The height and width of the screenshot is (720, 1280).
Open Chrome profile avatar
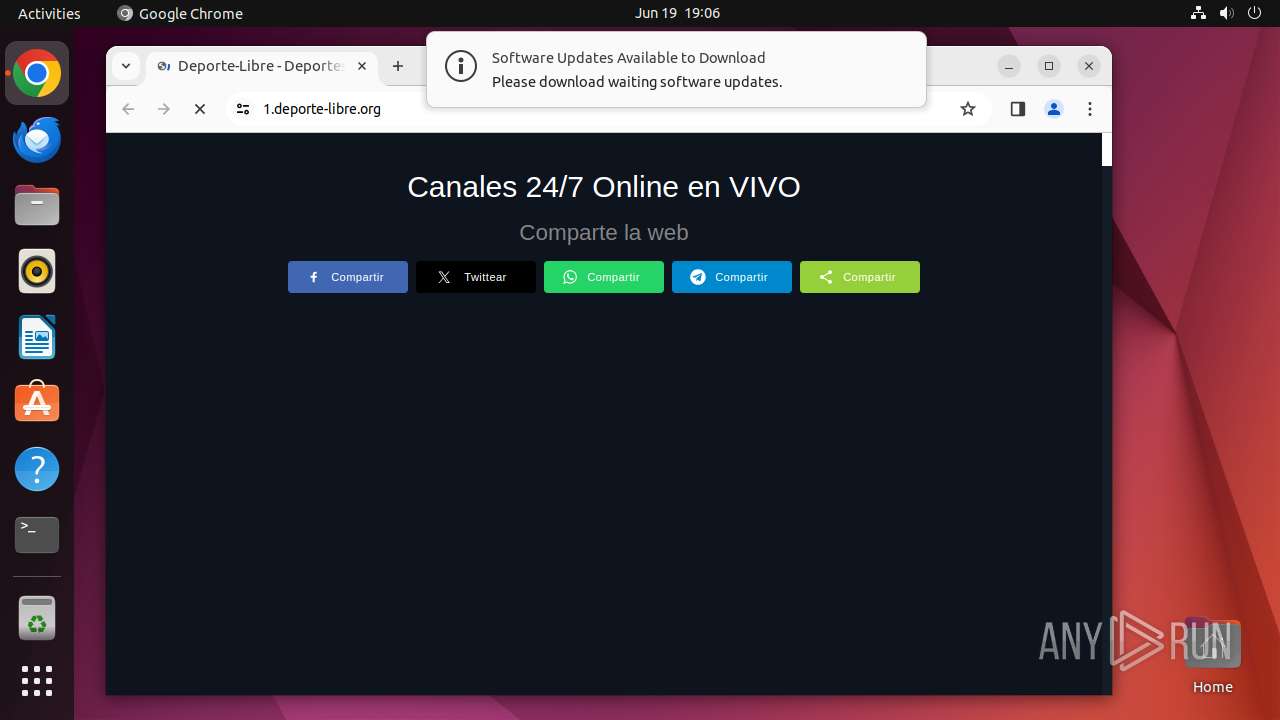coord(1054,109)
